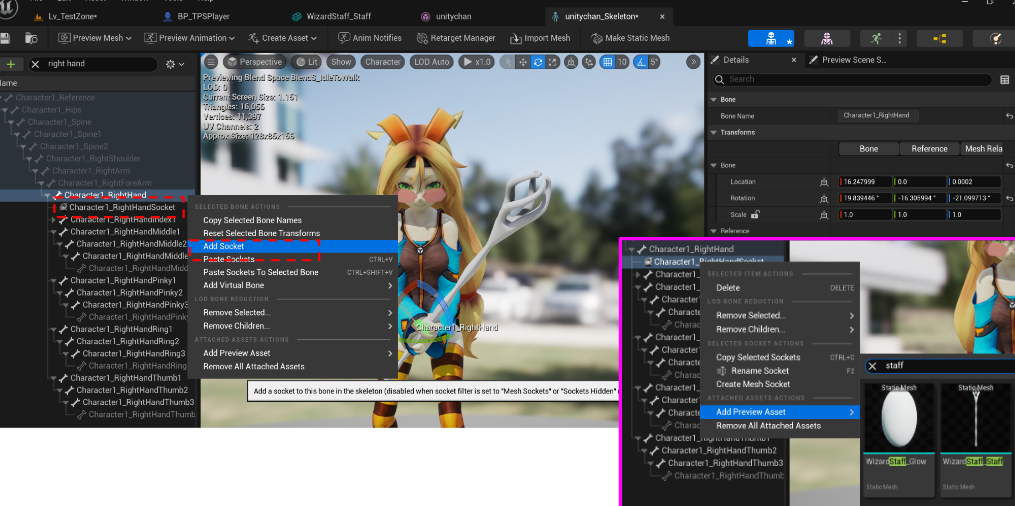
Task: Switch to the Animation editing mode
Action: pyautogui.click(x=876, y=38)
